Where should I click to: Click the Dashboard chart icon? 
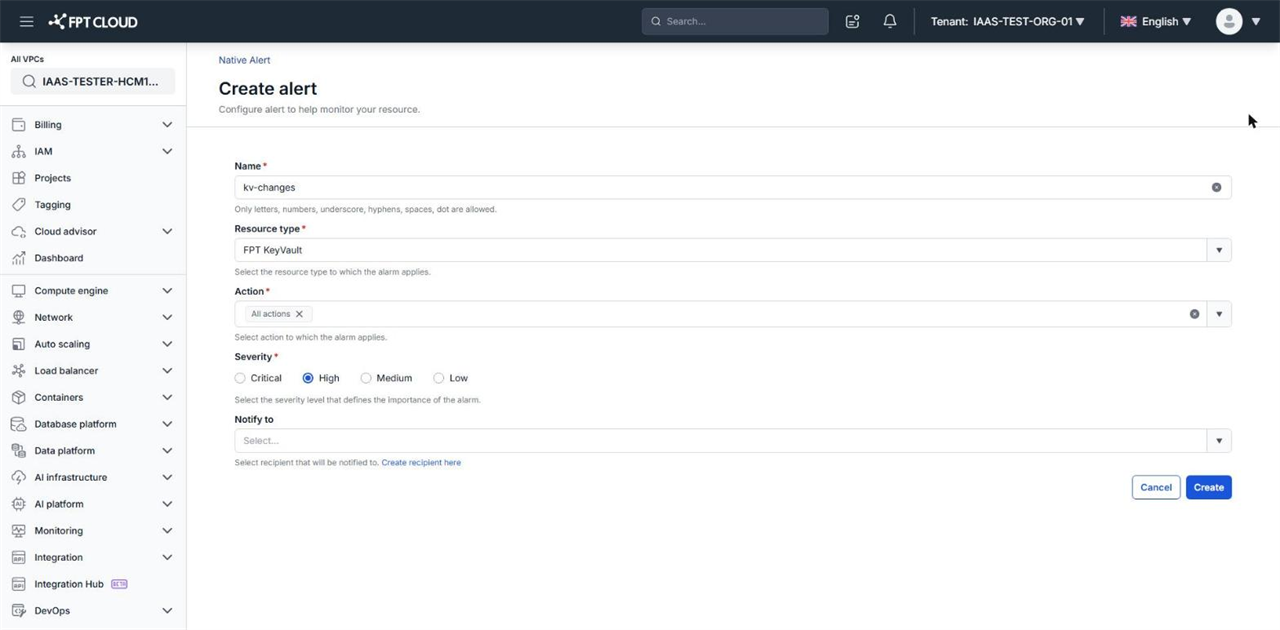pos(18,258)
